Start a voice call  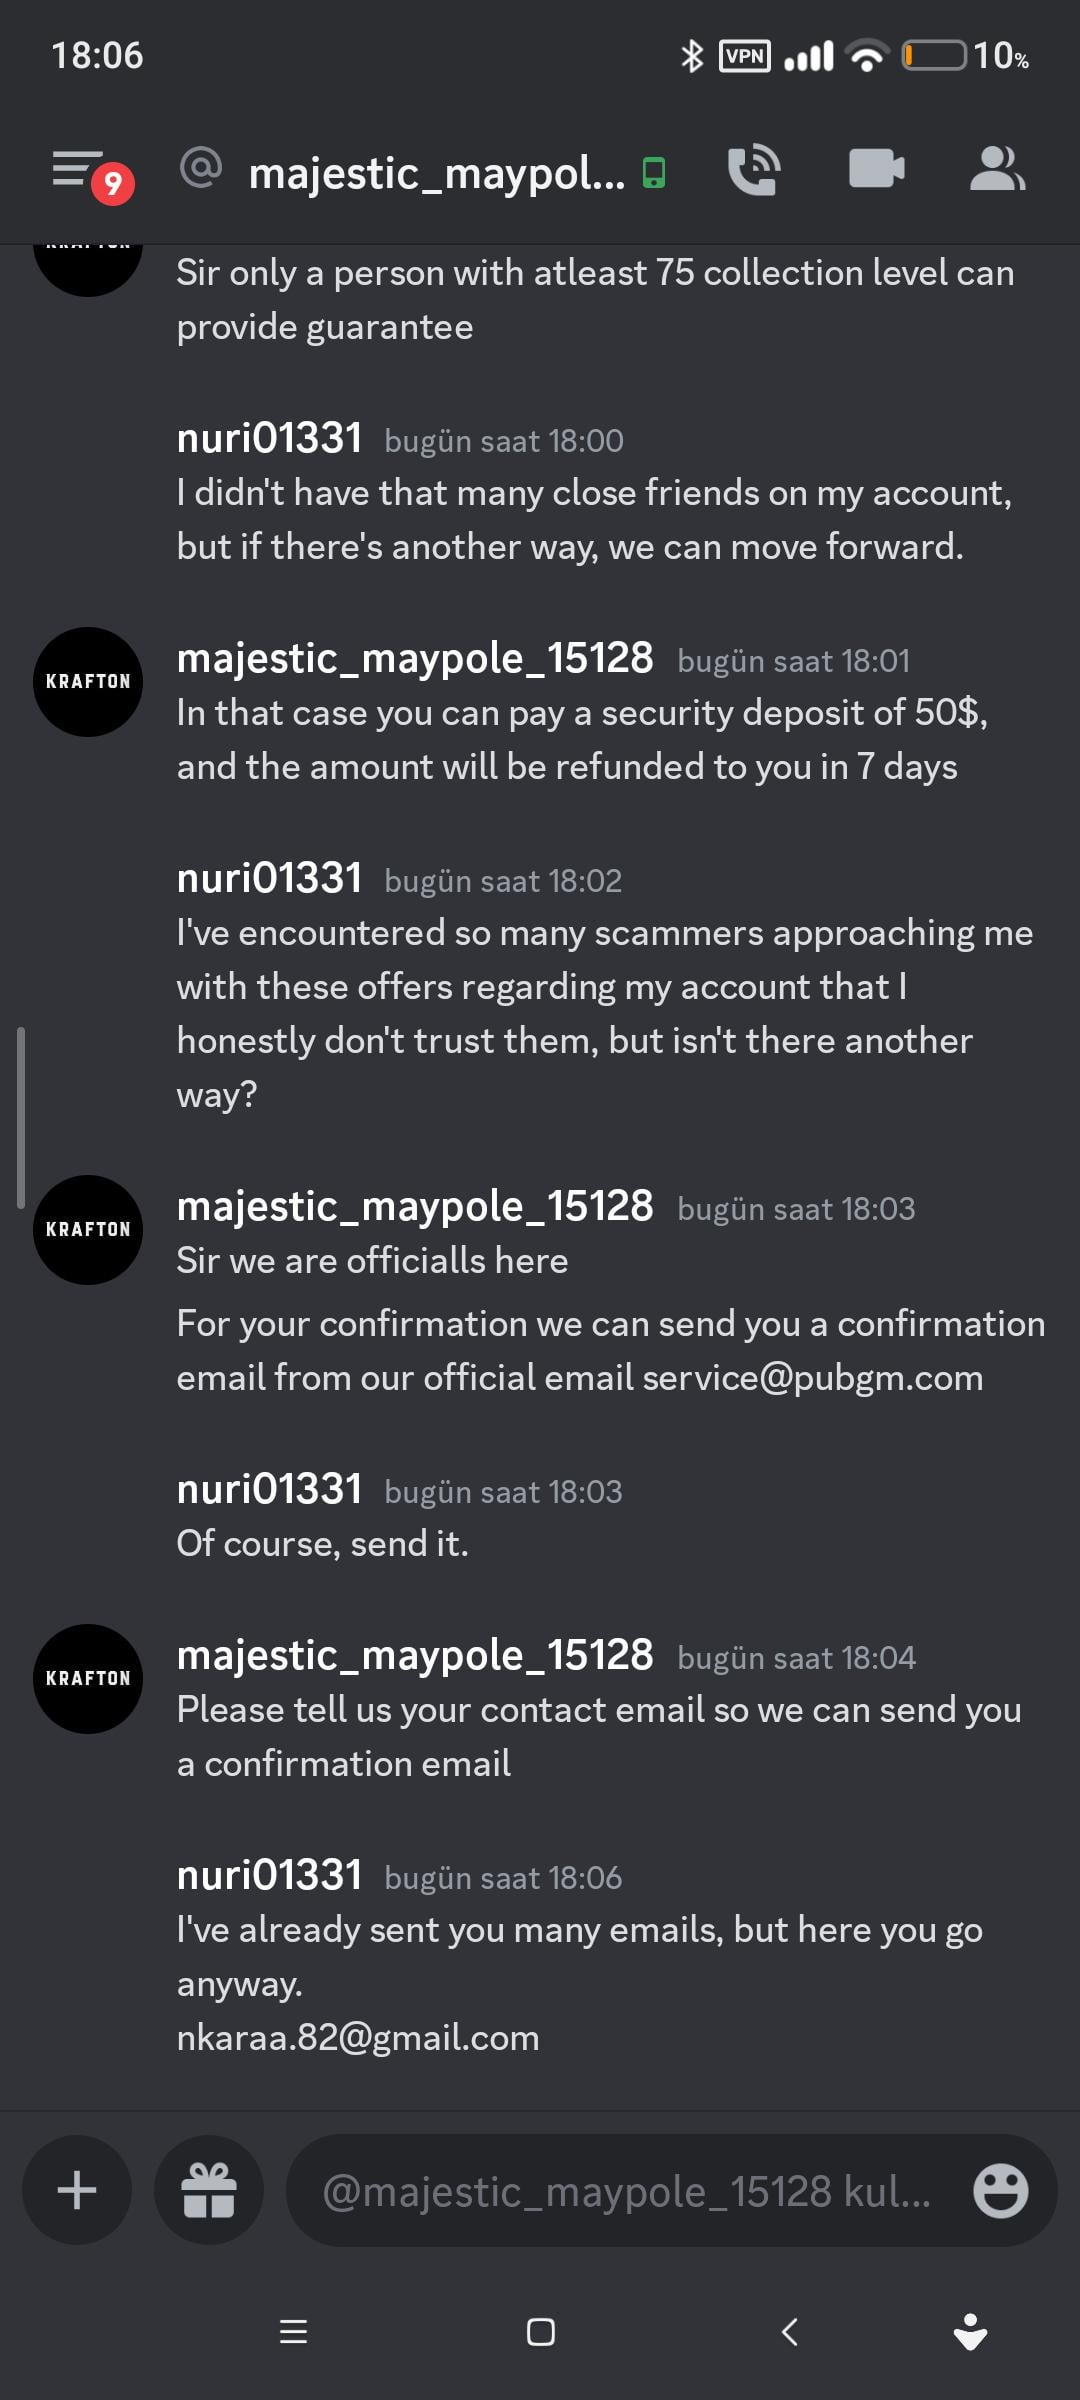(753, 170)
